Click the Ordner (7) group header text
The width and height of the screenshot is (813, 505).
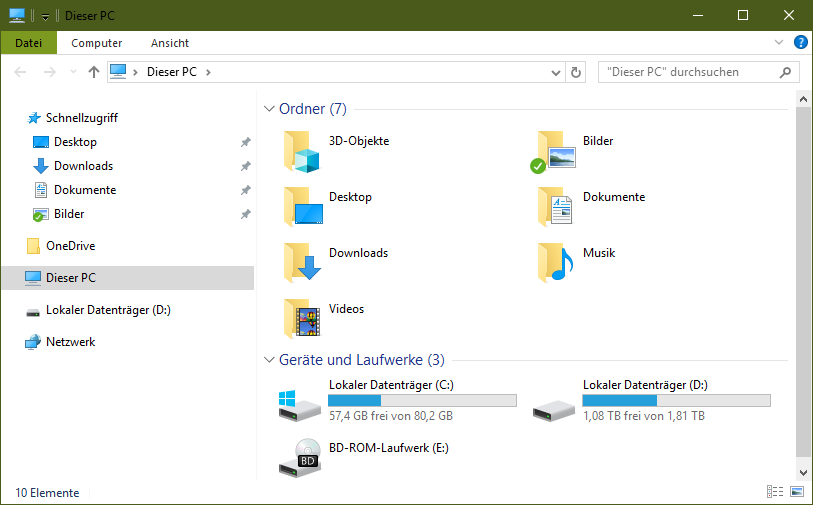pyautogui.click(x=313, y=109)
